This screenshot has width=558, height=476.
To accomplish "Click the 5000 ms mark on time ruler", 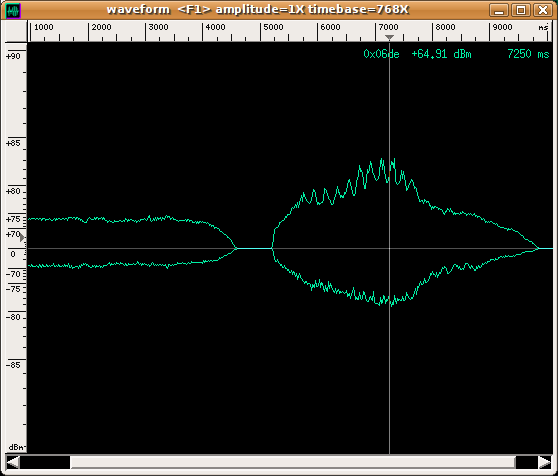I will click(273, 27).
